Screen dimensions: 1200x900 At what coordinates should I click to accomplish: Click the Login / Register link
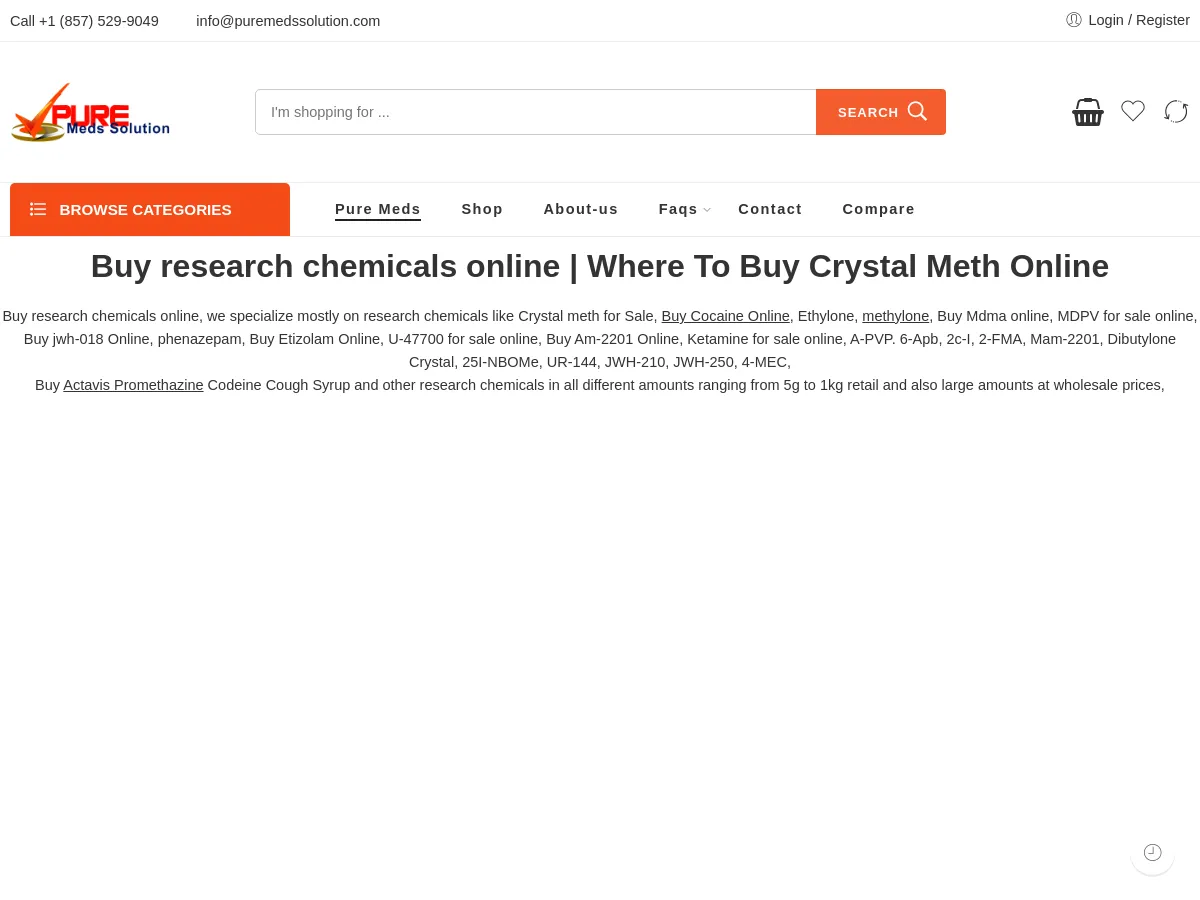click(x=1139, y=20)
